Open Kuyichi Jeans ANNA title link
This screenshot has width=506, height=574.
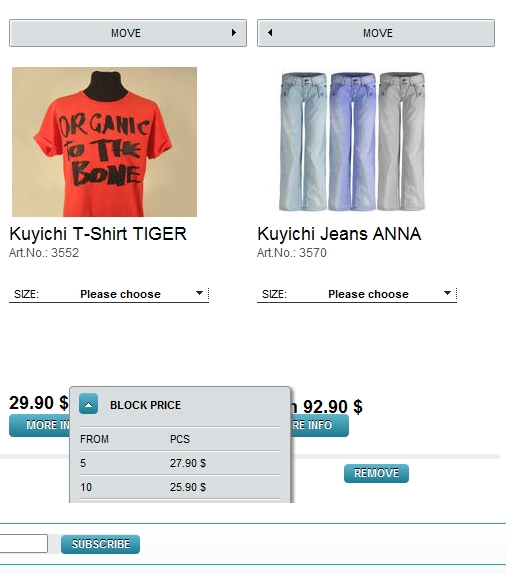[x=339, y=234]
